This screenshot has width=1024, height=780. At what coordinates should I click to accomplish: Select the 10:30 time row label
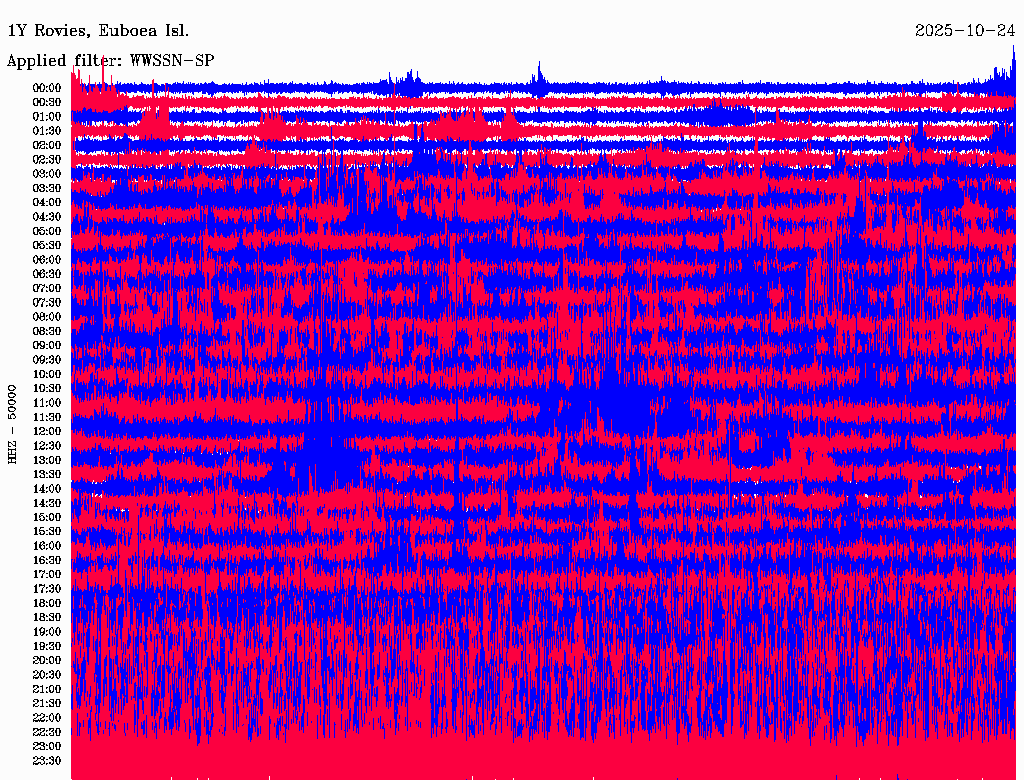(x=47, y=389)
